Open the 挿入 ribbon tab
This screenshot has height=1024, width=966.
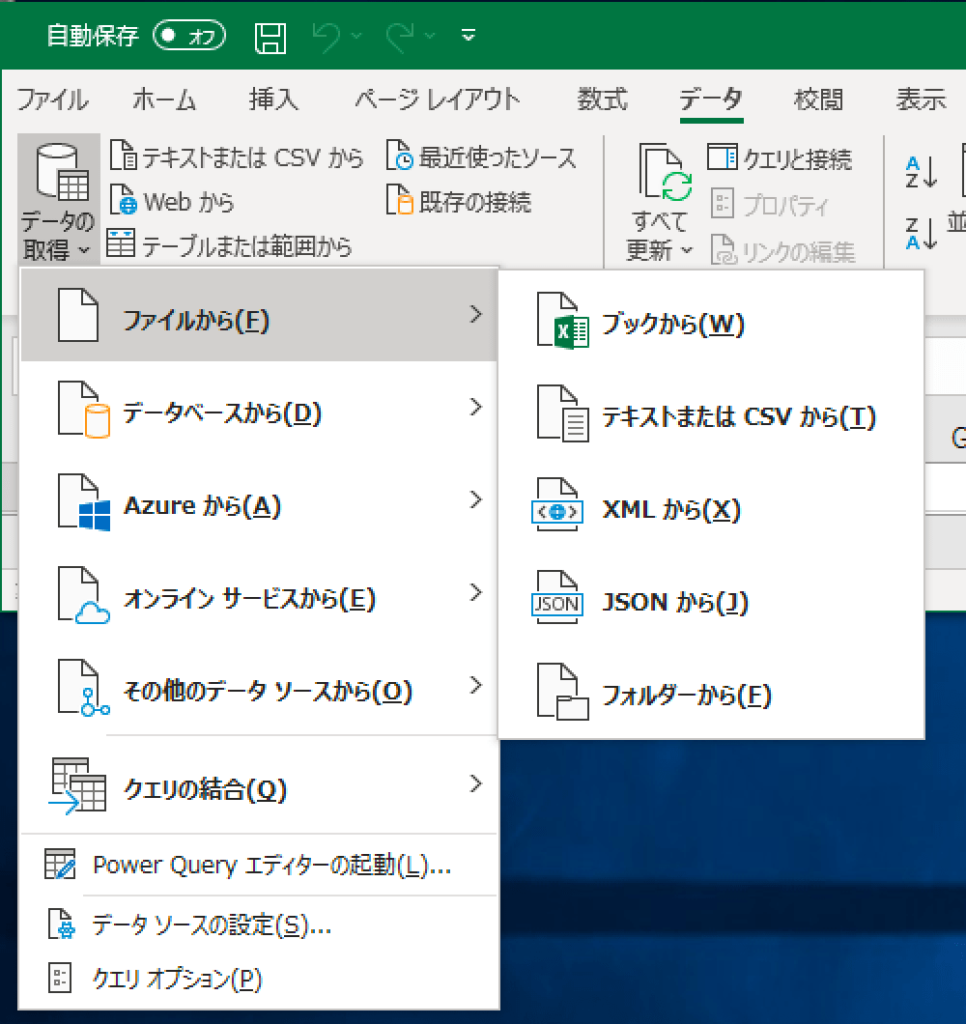273,99
